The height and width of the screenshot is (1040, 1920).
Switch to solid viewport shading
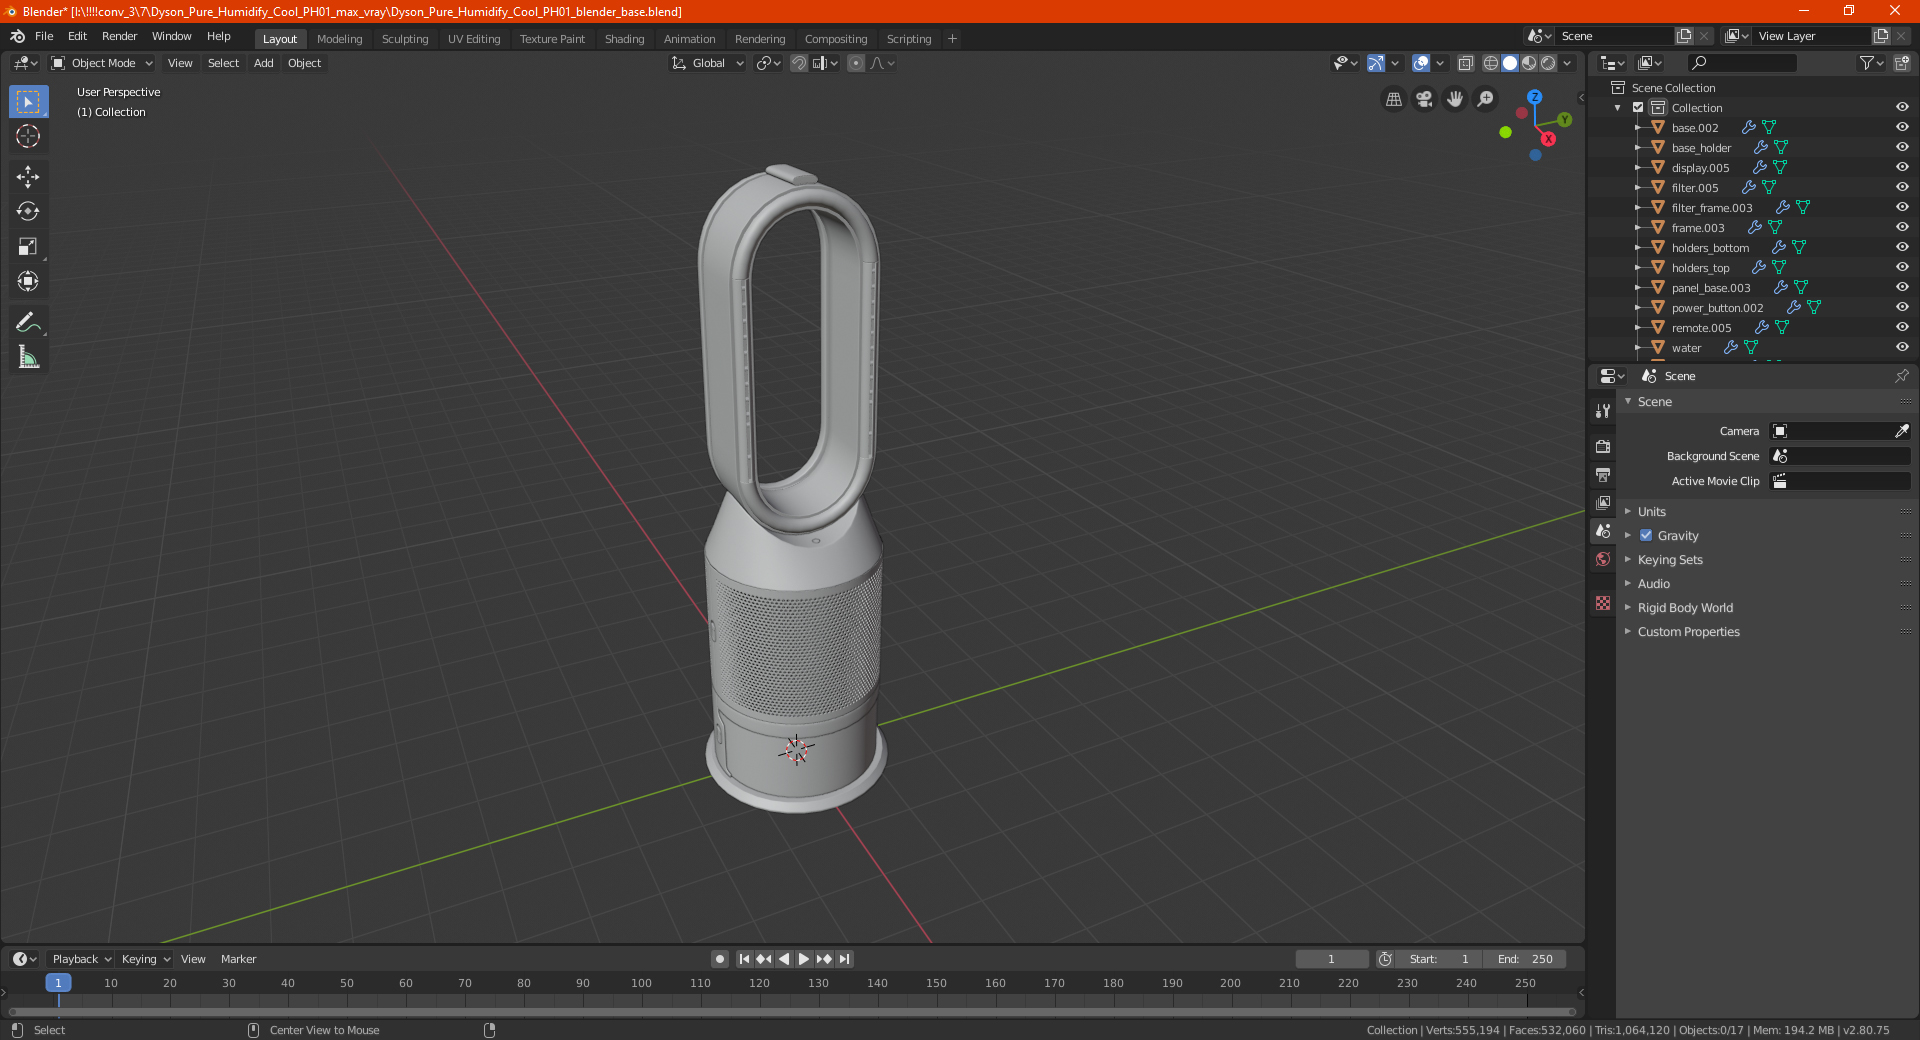point(1510,63)
